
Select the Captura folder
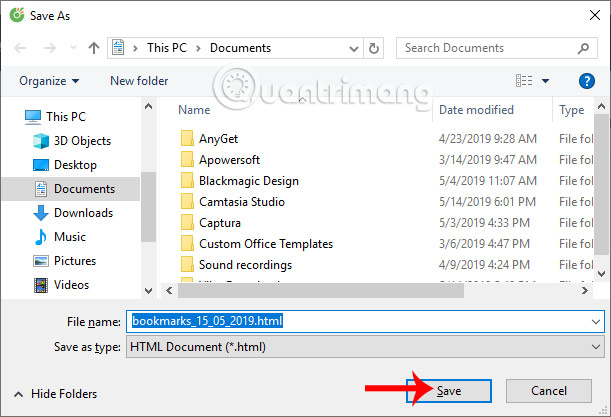220,223
